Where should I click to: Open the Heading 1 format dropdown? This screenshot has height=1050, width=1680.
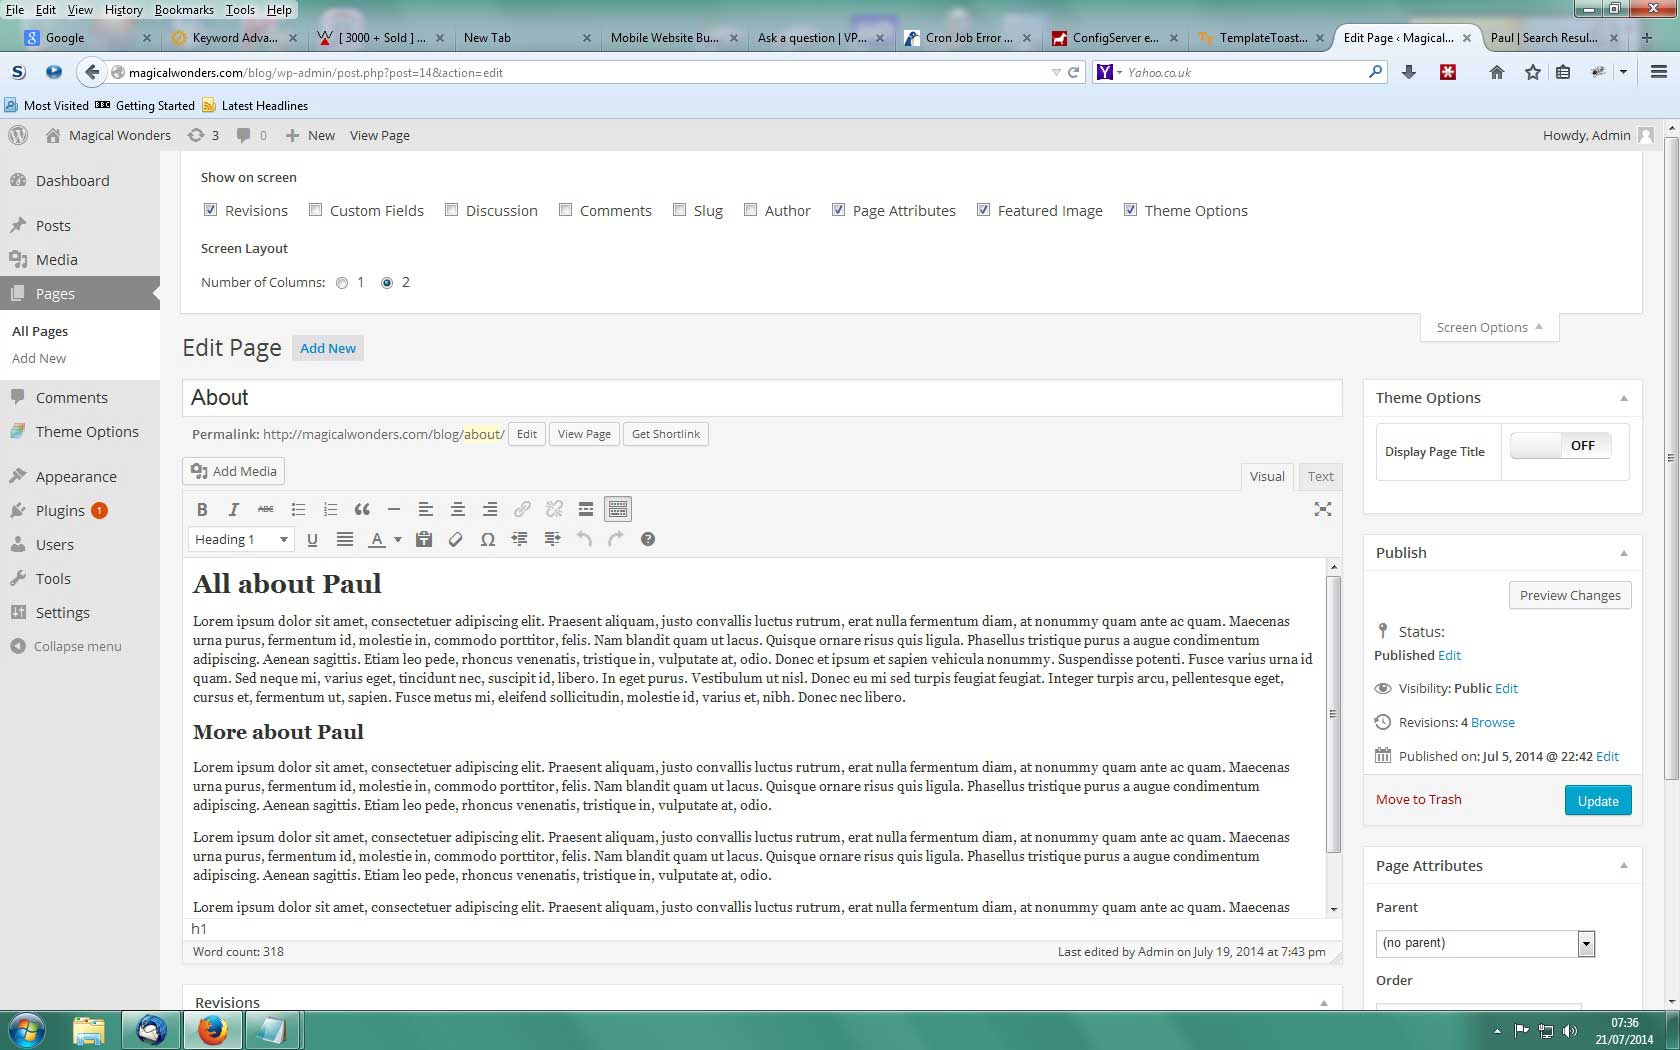click(x=241, y=540)
